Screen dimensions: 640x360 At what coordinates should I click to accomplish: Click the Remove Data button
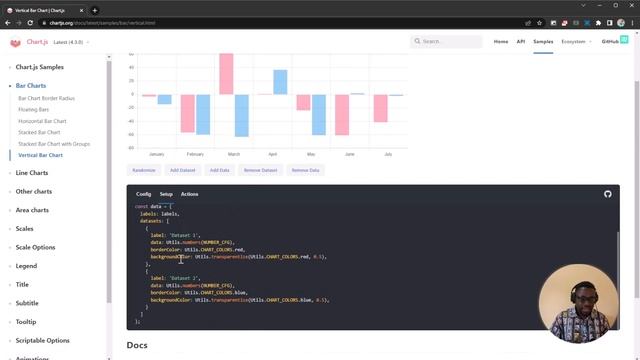tap(305, 170)
